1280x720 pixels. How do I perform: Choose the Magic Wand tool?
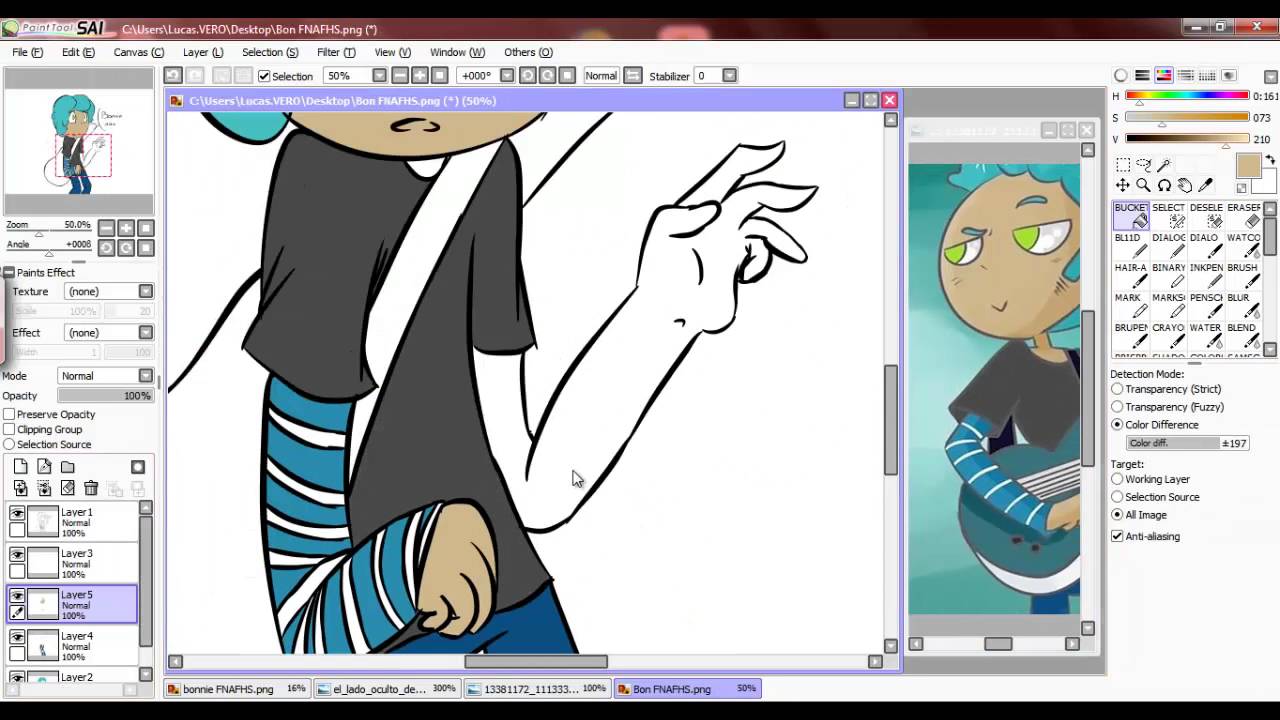tap(1165, 165)
